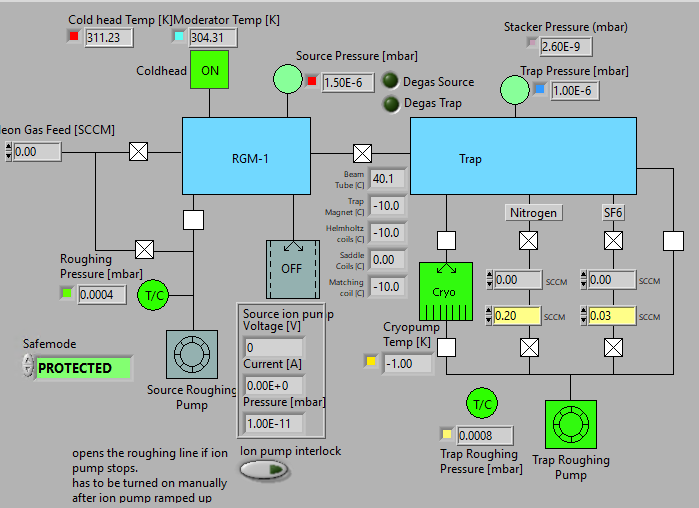699x508 pixels.
Task: Select the Stacker Pressure value 2.60E-9
Action: coord(566,46)
